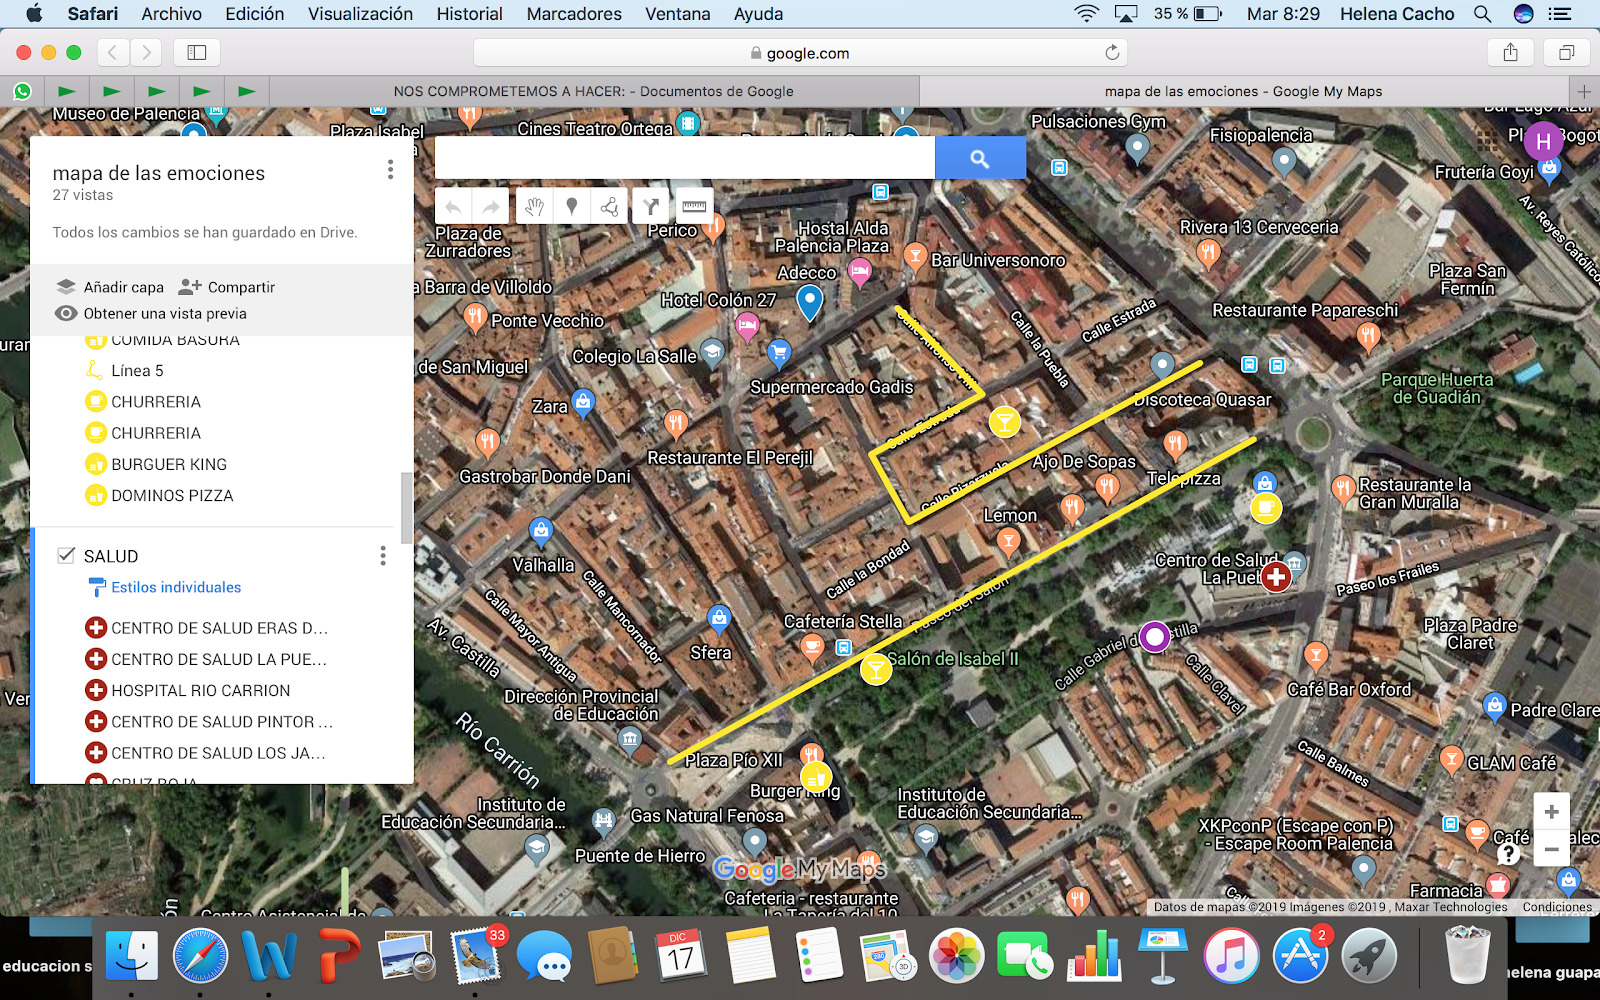The height and width of the screenshot is (1000, 1600).
Task: Open the map options three-dot menu
Action: click(390, 171)
